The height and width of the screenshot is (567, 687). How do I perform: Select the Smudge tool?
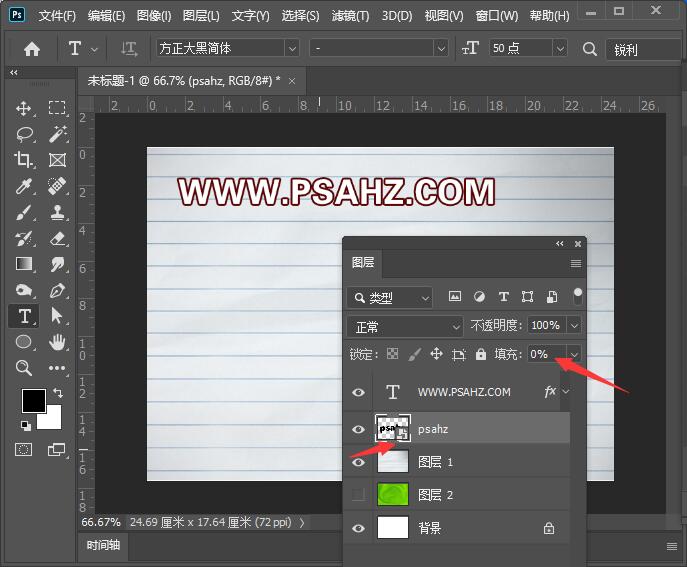coord(57,264)
